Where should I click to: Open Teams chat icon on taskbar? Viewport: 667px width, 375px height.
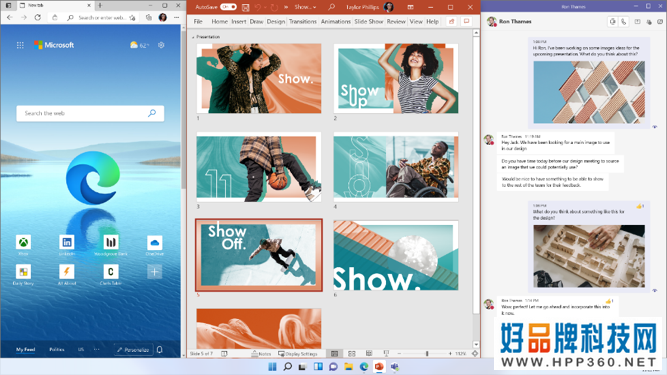333,366
